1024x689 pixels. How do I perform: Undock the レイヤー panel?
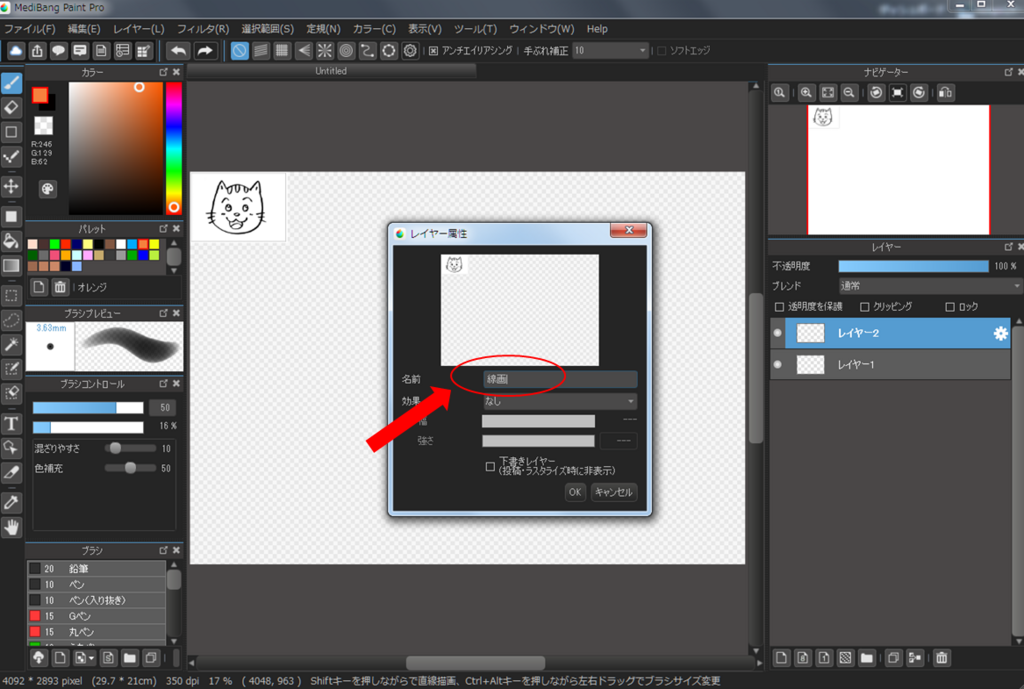1008,247
